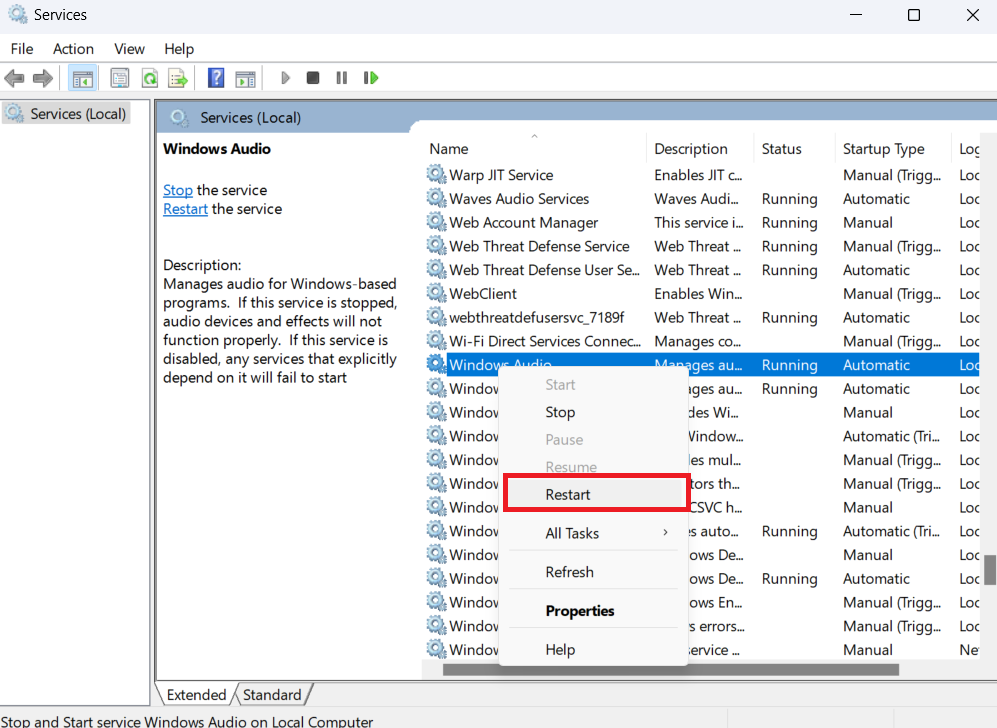Switch to the Standard tab
997x728 pixels.
[x=272, y=695]
